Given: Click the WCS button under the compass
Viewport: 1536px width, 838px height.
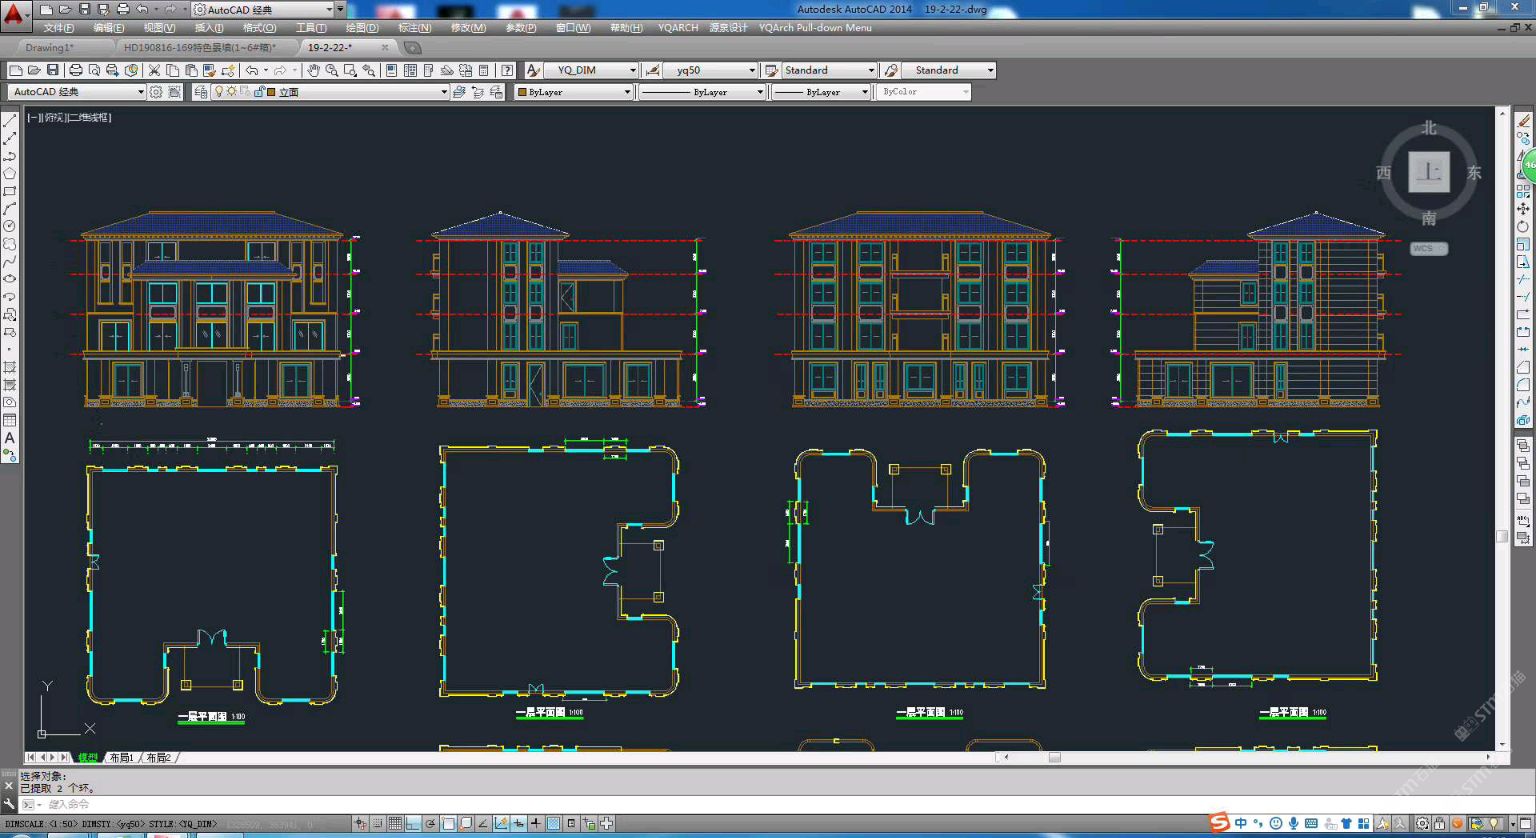Looking at the screenshot, I should [x=1428, y=248].
